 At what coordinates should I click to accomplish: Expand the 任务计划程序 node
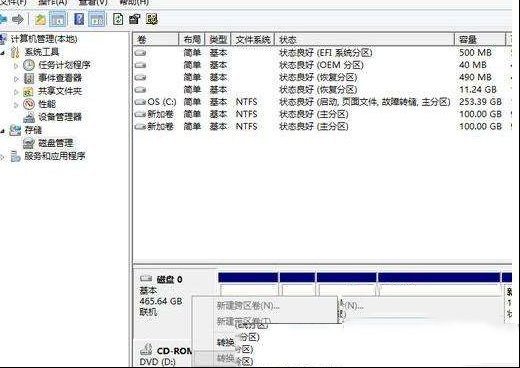(16, 66)
